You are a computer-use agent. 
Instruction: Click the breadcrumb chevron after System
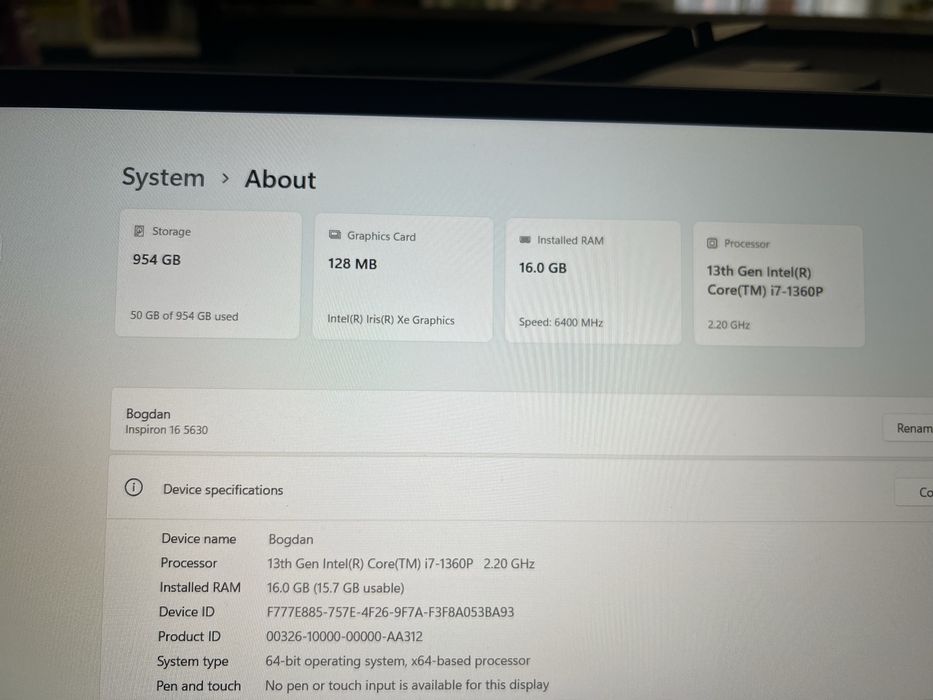click(225, 178)
